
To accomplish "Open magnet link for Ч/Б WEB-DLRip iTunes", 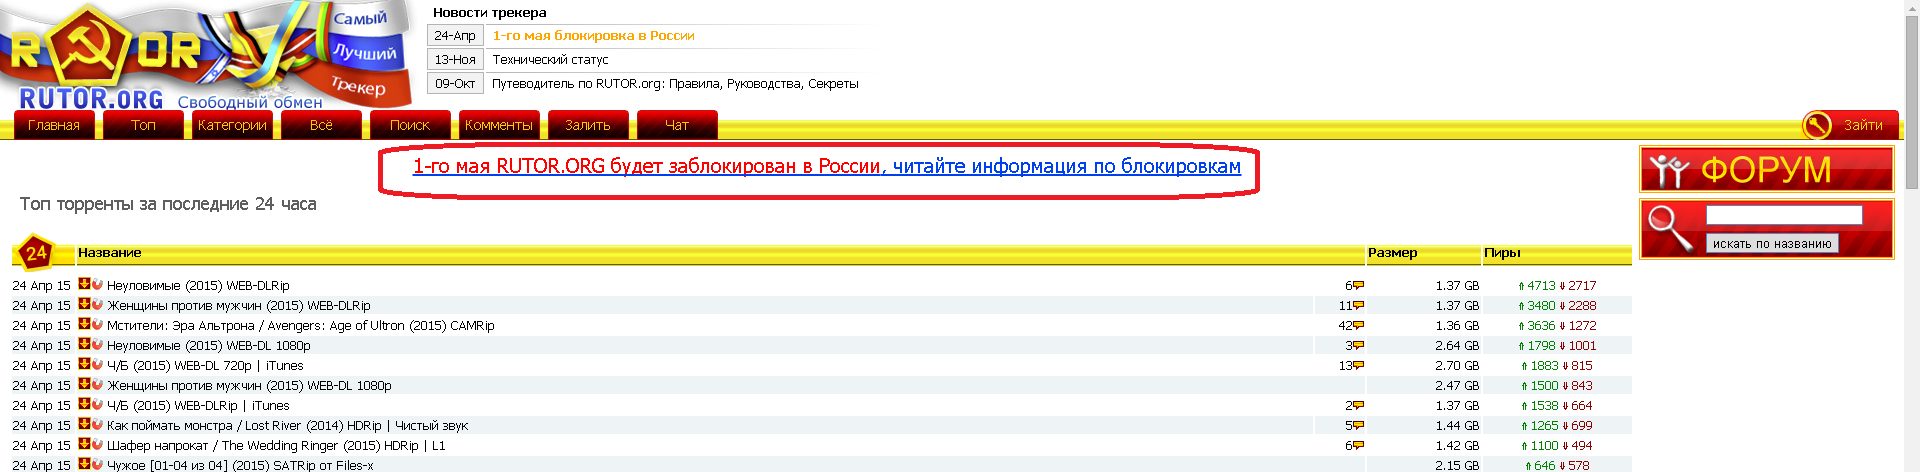I will (97, 405).
